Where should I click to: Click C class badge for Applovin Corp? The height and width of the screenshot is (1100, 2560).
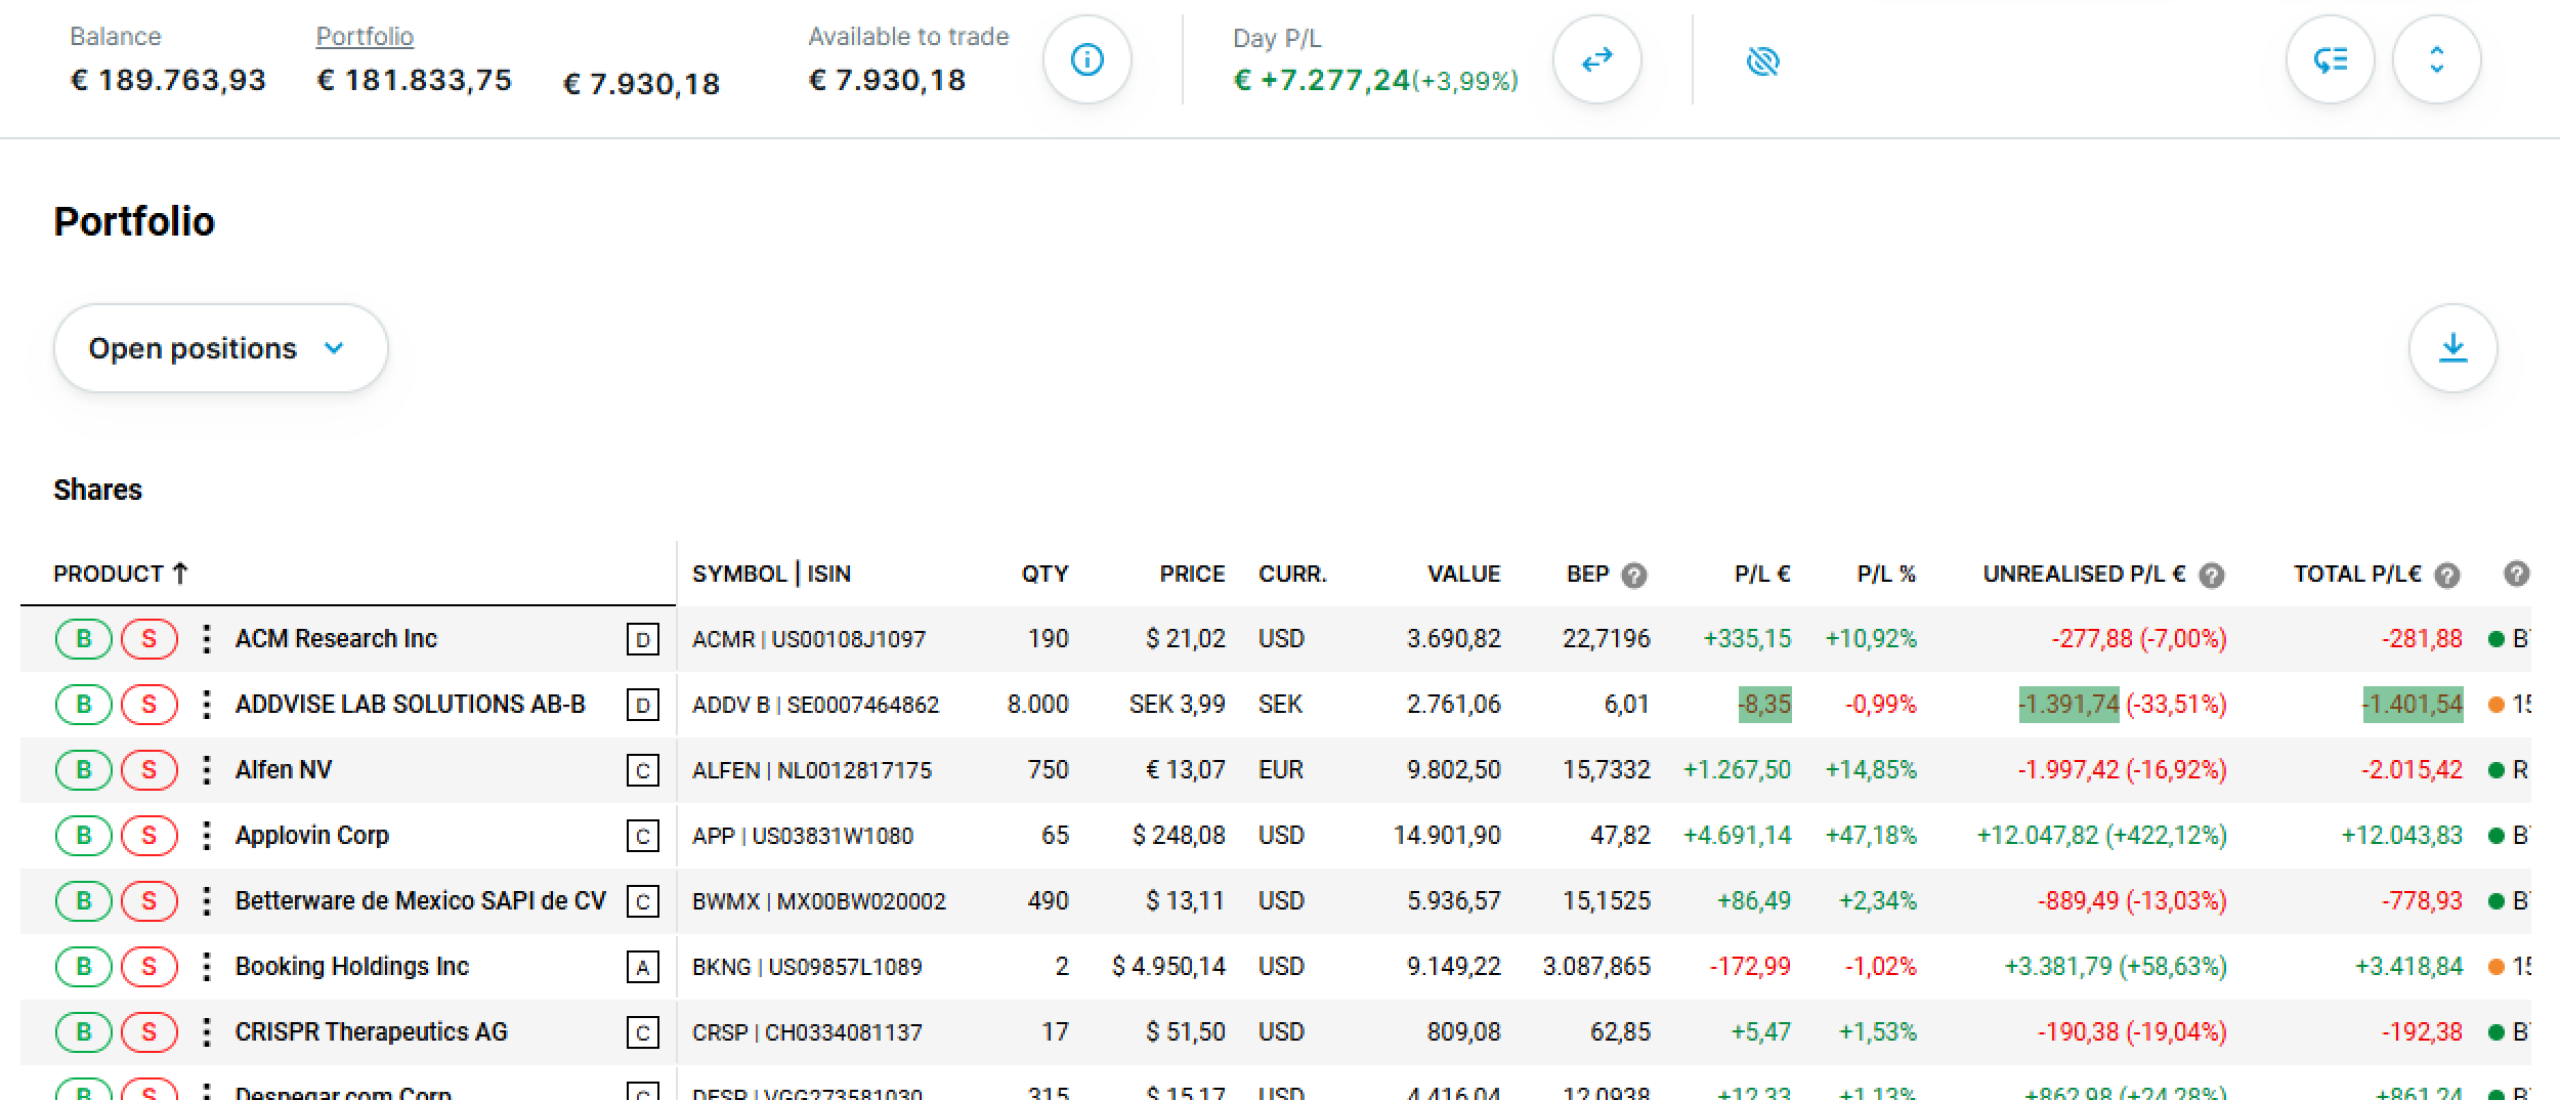[x=643, y=836]
